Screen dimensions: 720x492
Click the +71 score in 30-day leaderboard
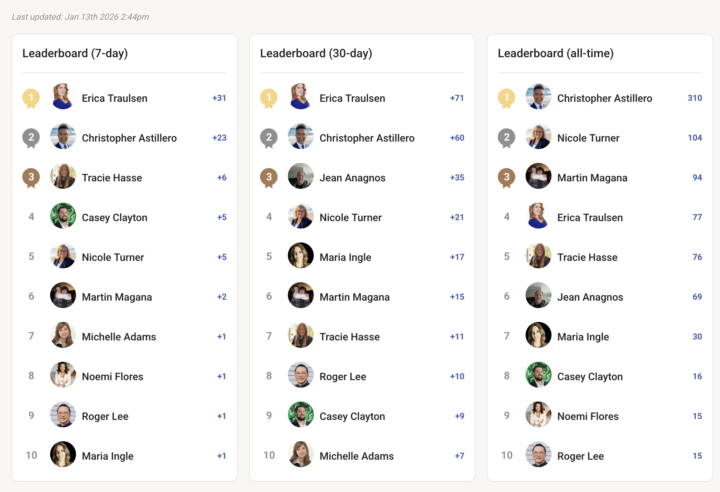click(x=457, y=98)
